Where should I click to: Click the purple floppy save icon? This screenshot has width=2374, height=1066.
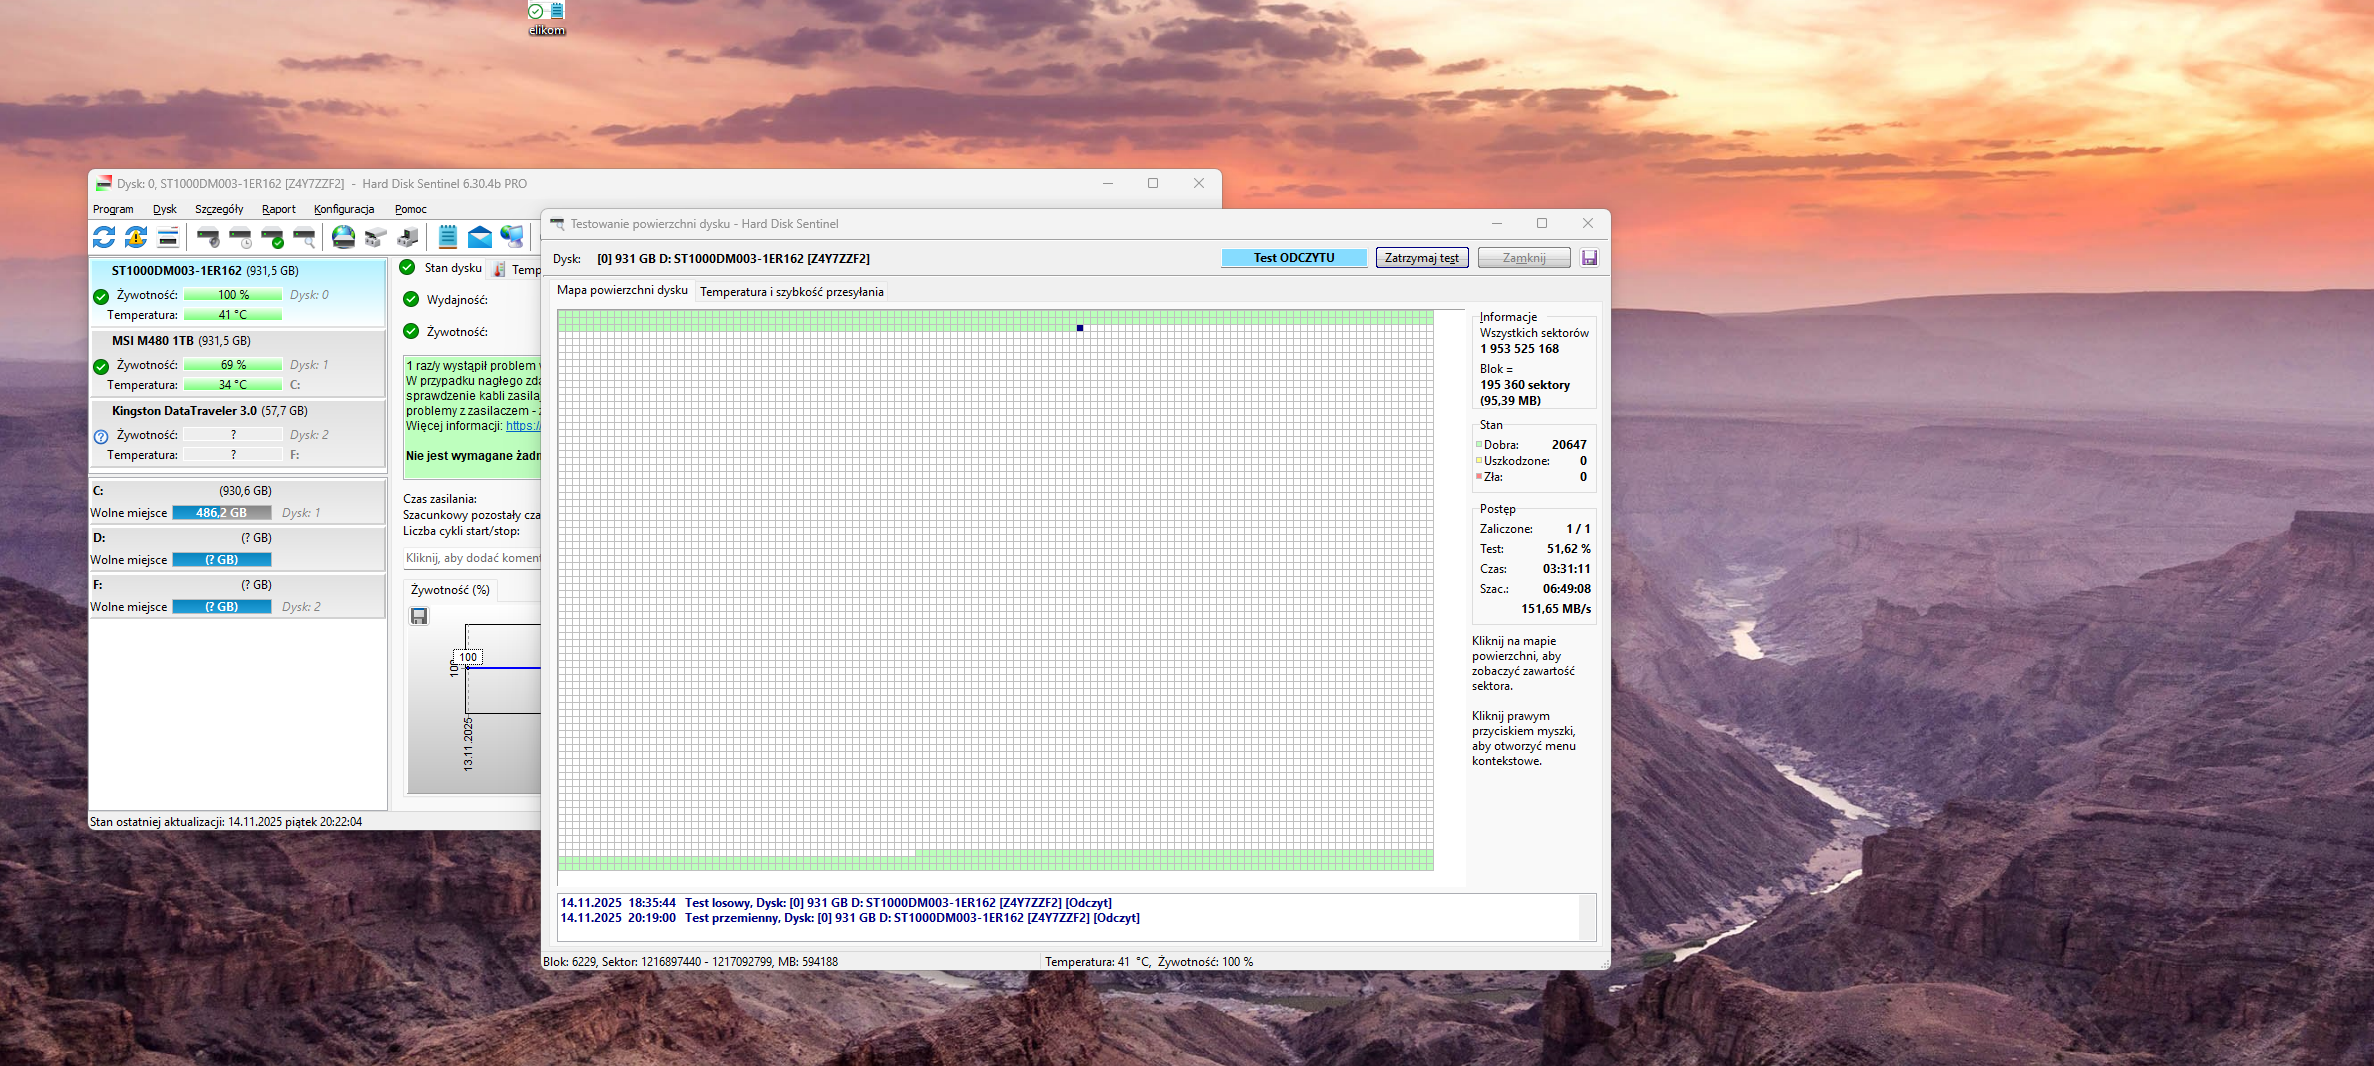pyautogui.click(x=1589, y=258)
